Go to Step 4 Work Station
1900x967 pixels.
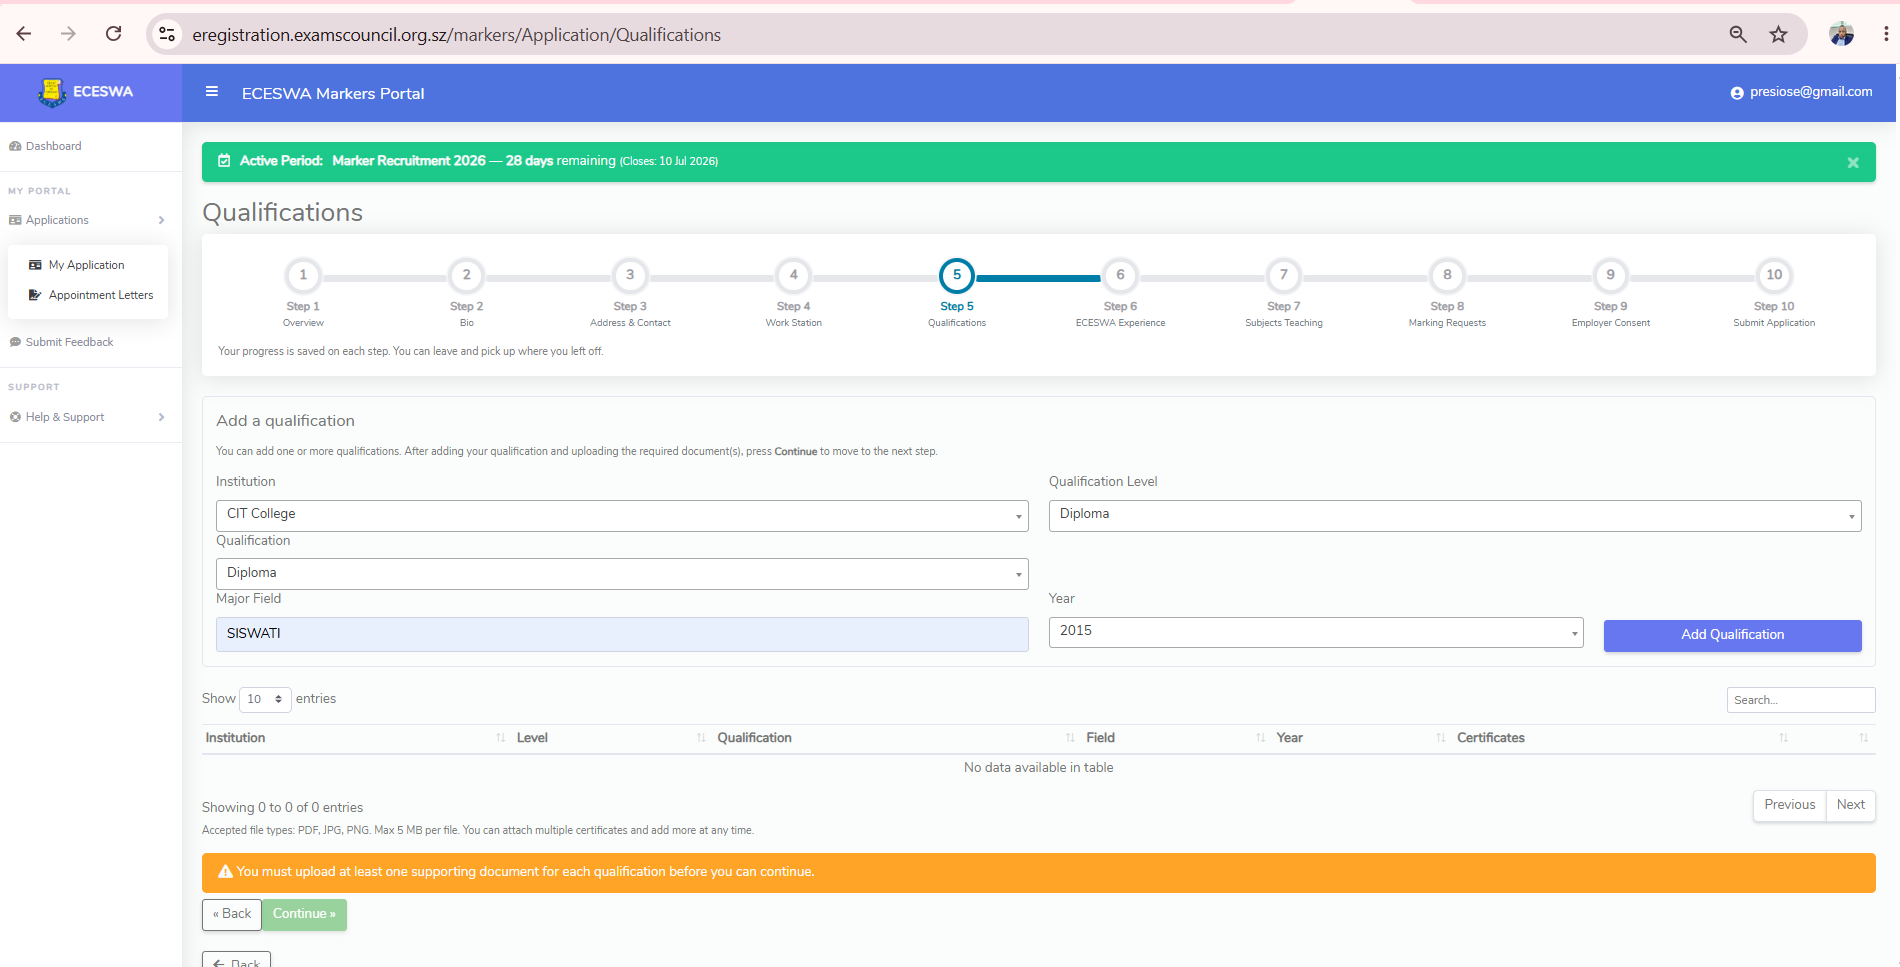(794, 275)
